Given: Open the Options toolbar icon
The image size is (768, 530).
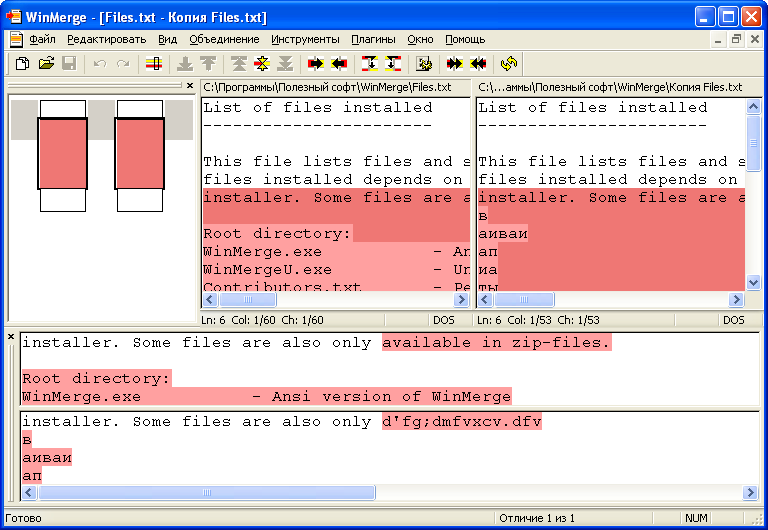Looking at the screenshot, I should pos(424,64).
